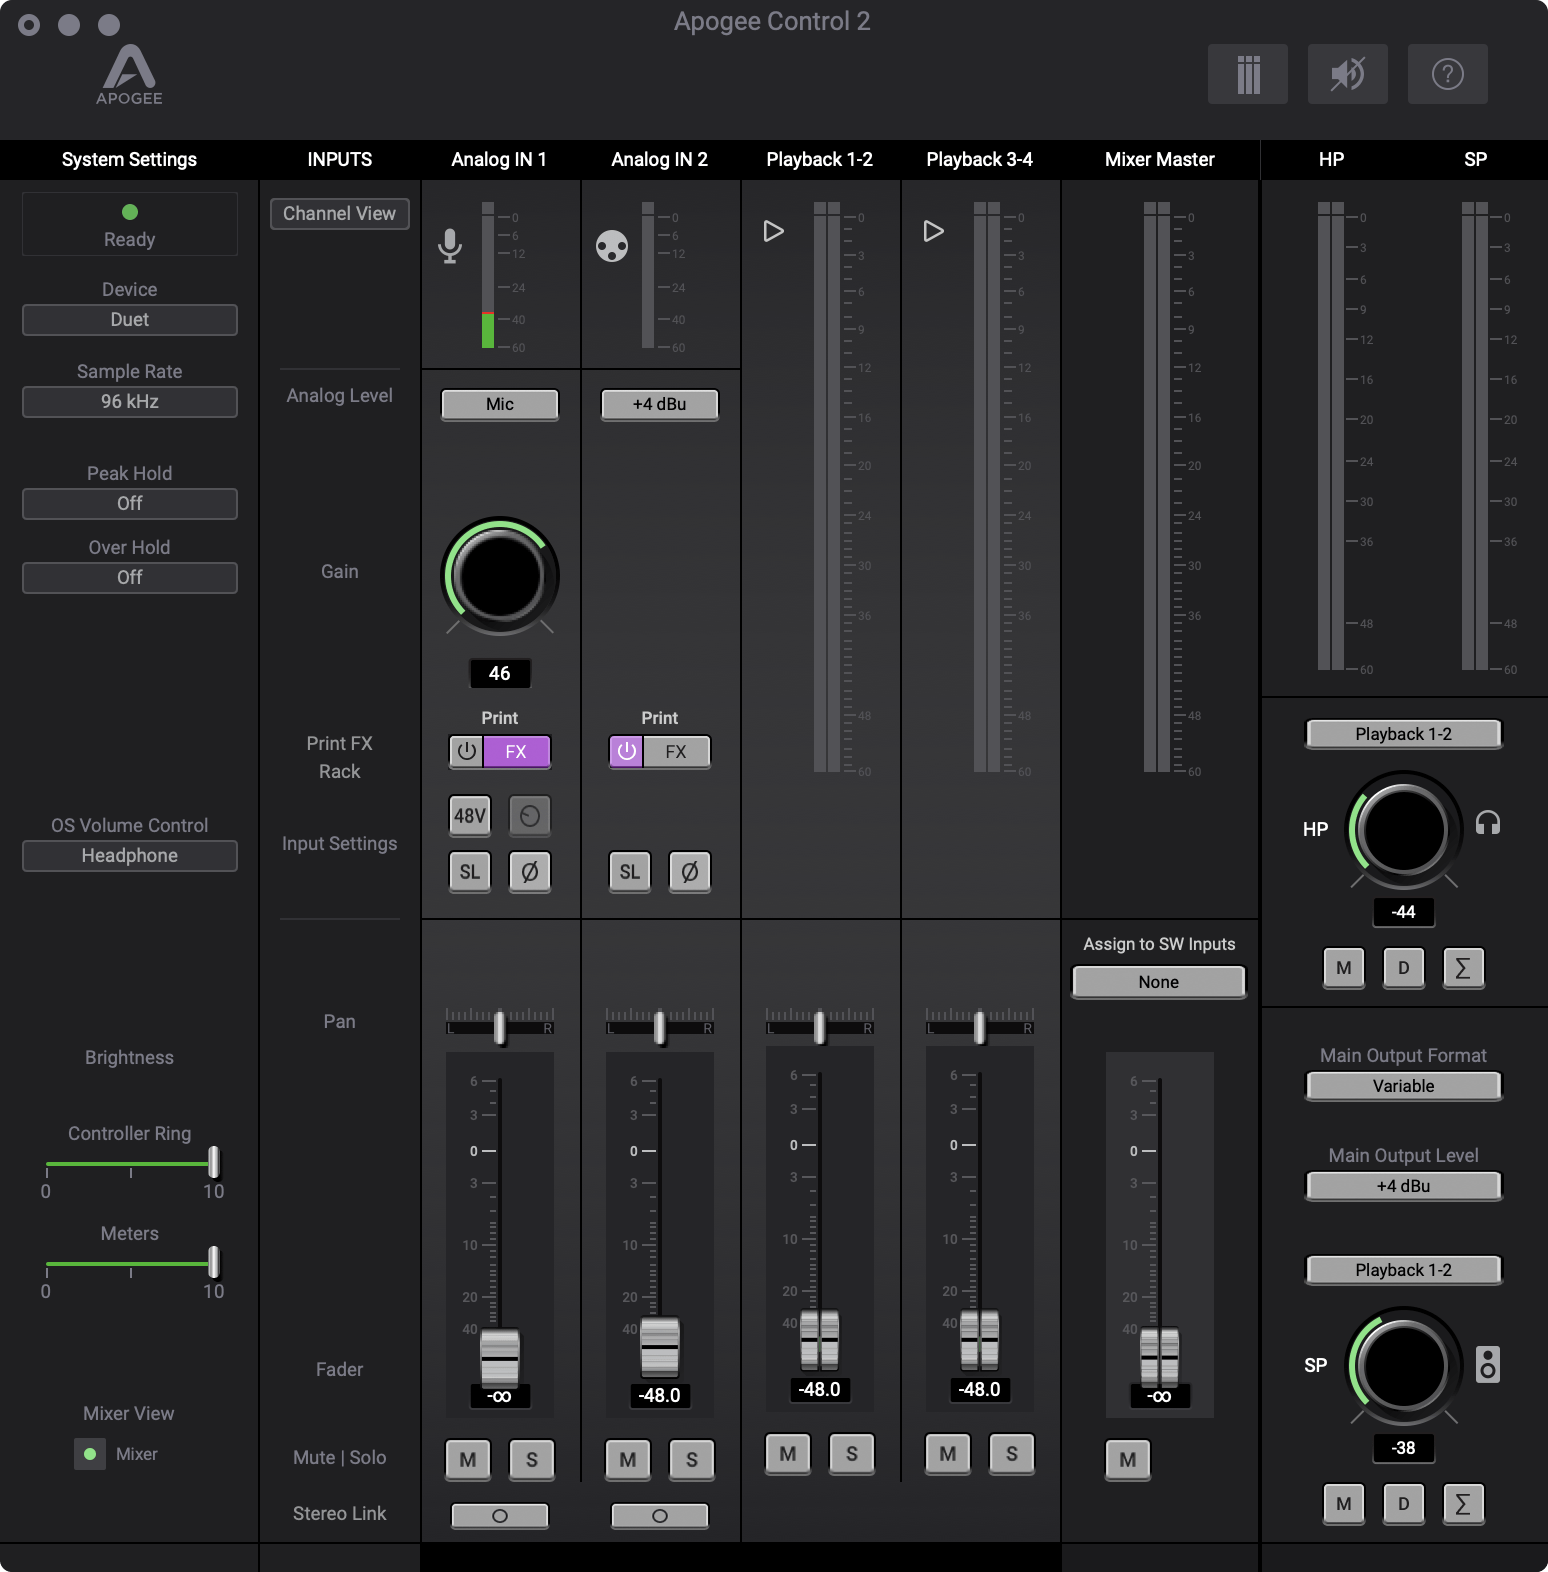The width and height of the screenshot is (1548, 1572).
Task: Toggle the Mixer View checkbox
Action: tap(90, 1454)
